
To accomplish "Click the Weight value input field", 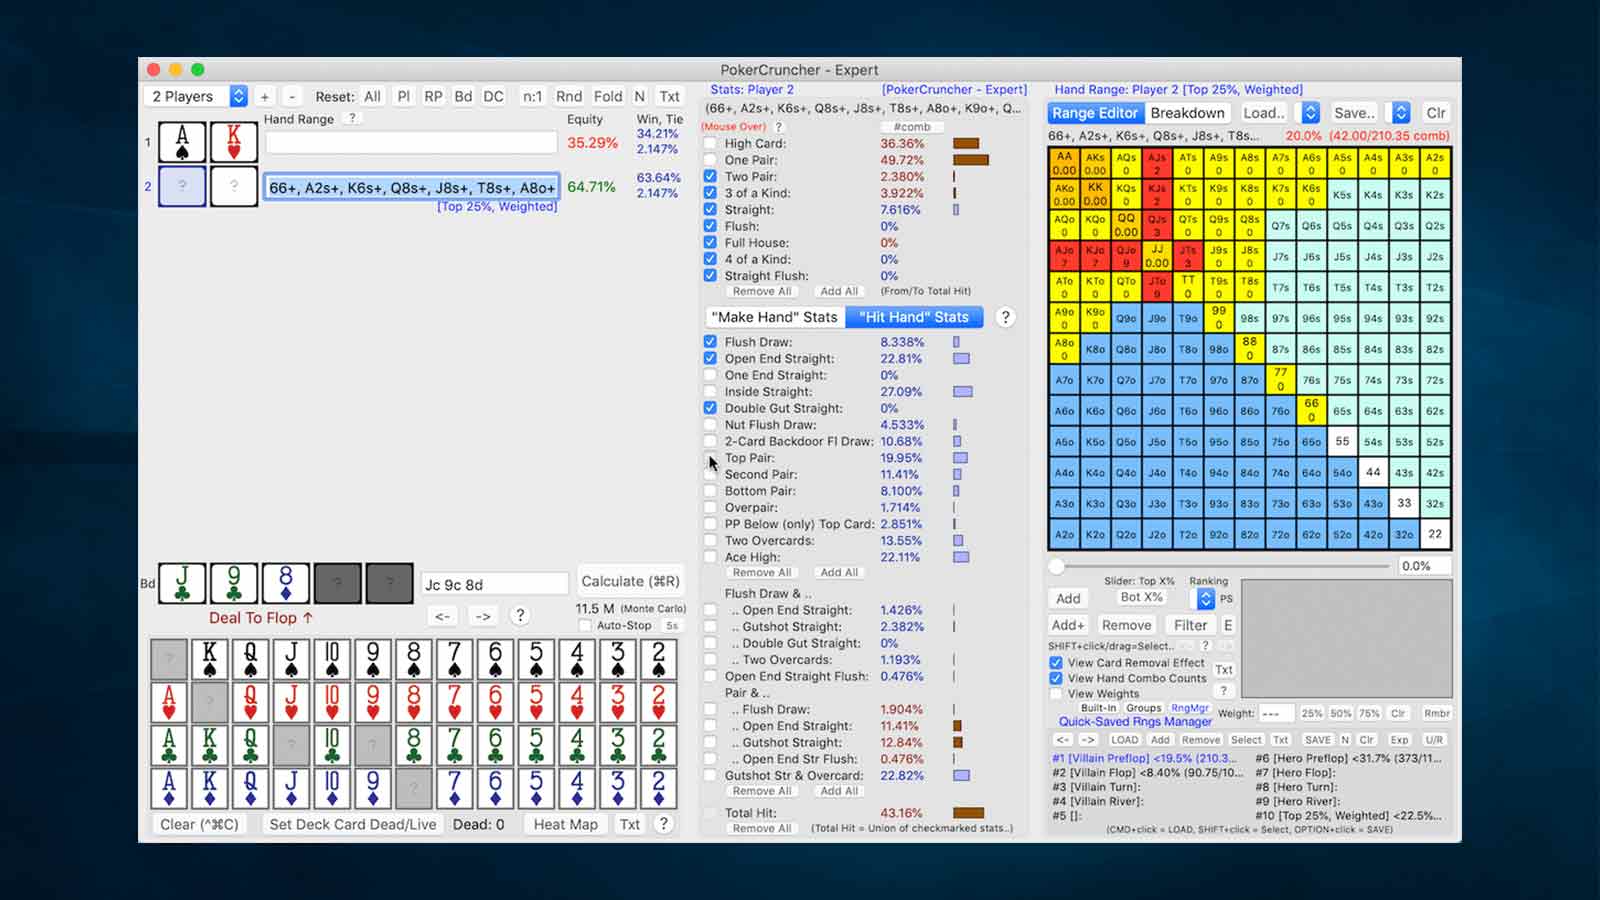I will (1275, 713).
